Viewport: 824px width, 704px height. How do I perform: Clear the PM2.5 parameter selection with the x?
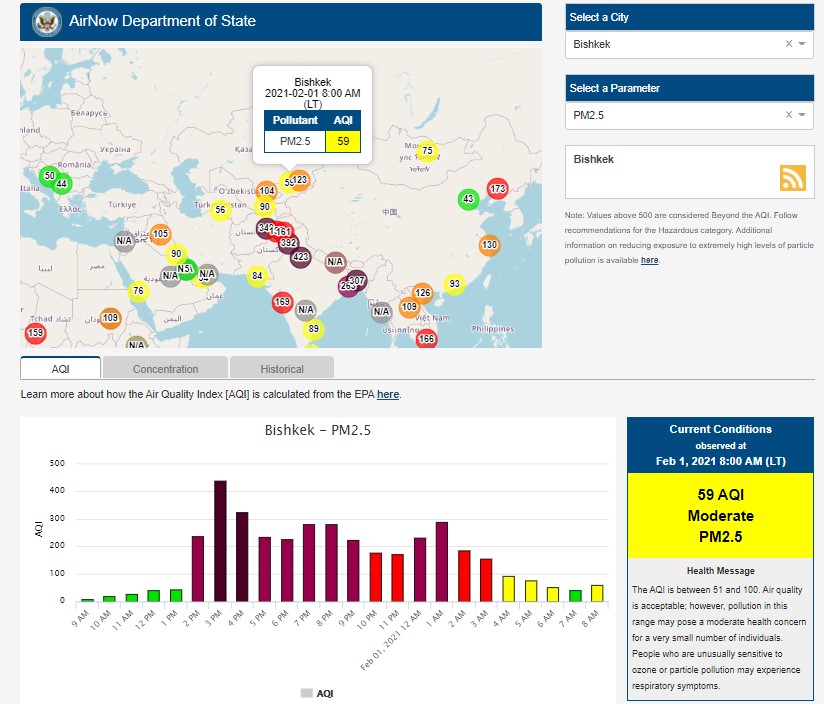click(788, 115)
